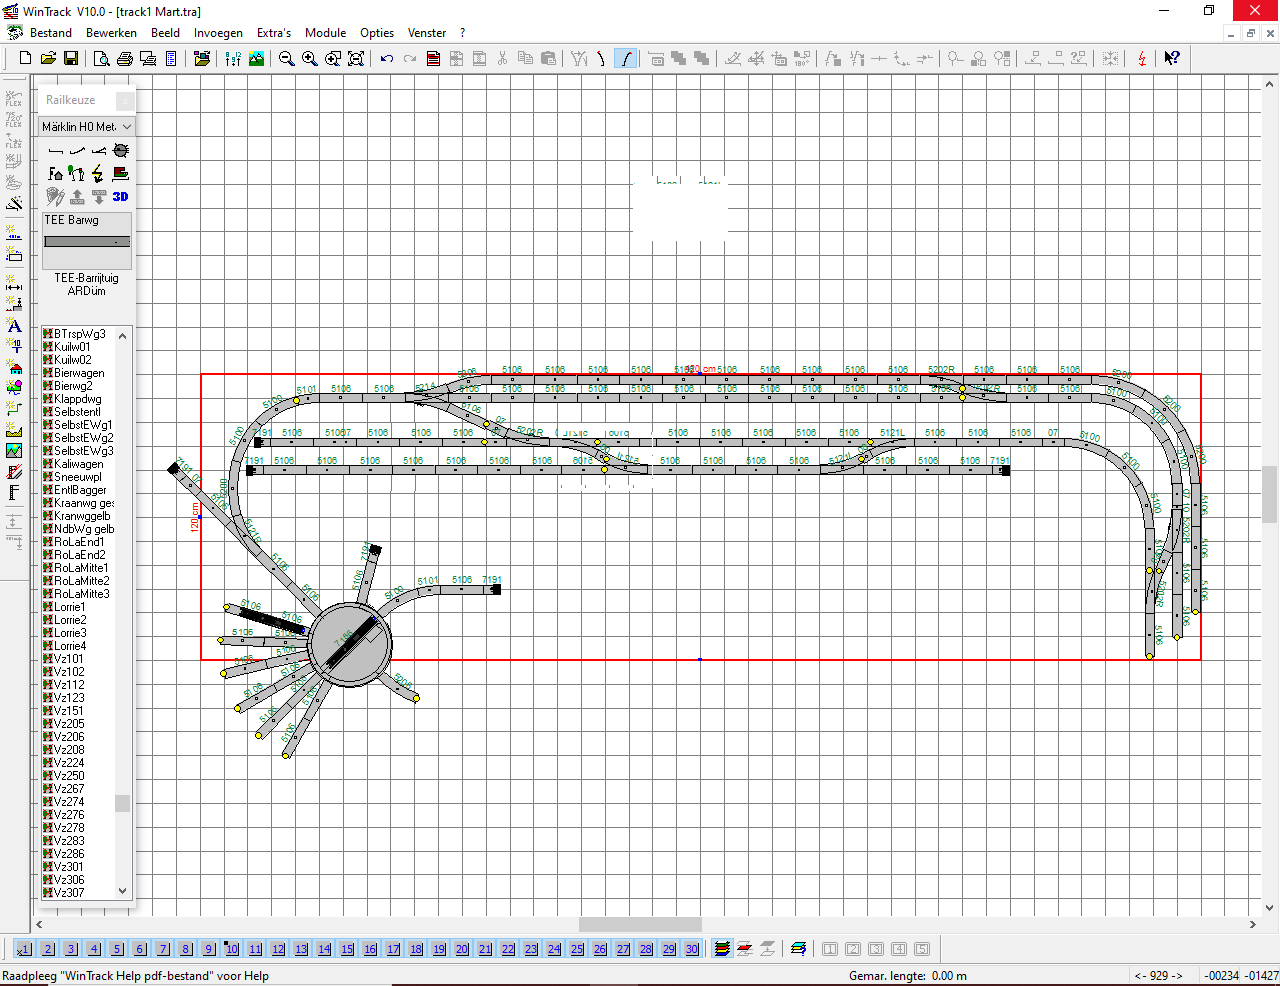Create a new track plan file

coord(26,59)
